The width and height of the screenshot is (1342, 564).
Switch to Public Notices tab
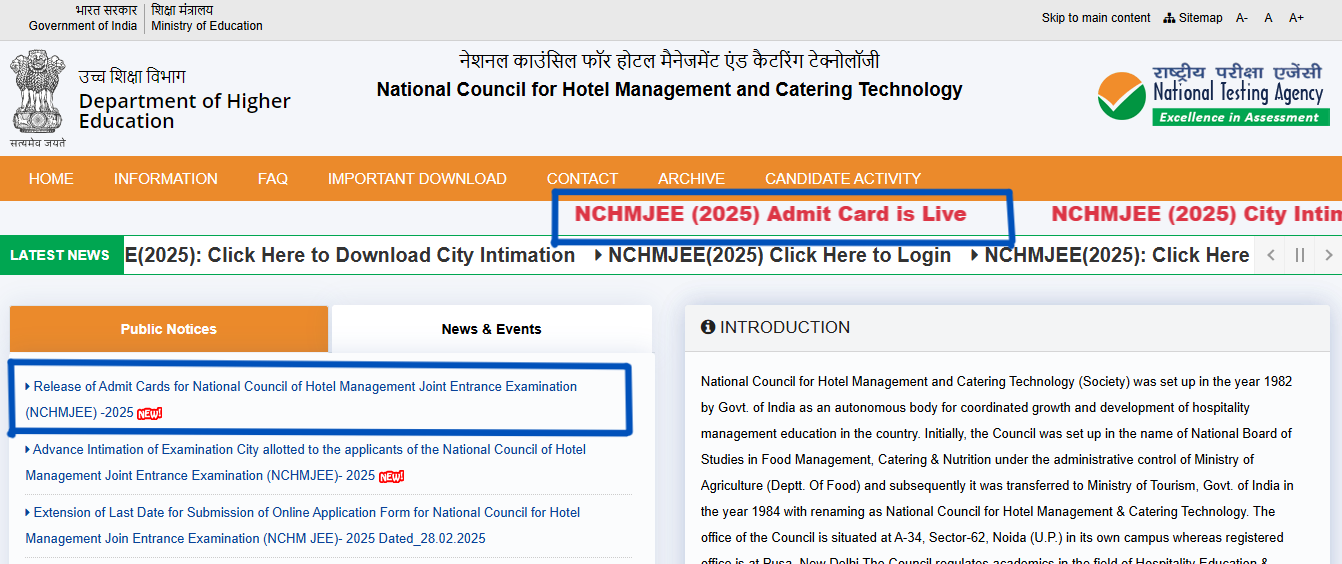pyautogui.click(x=169, y=329)
